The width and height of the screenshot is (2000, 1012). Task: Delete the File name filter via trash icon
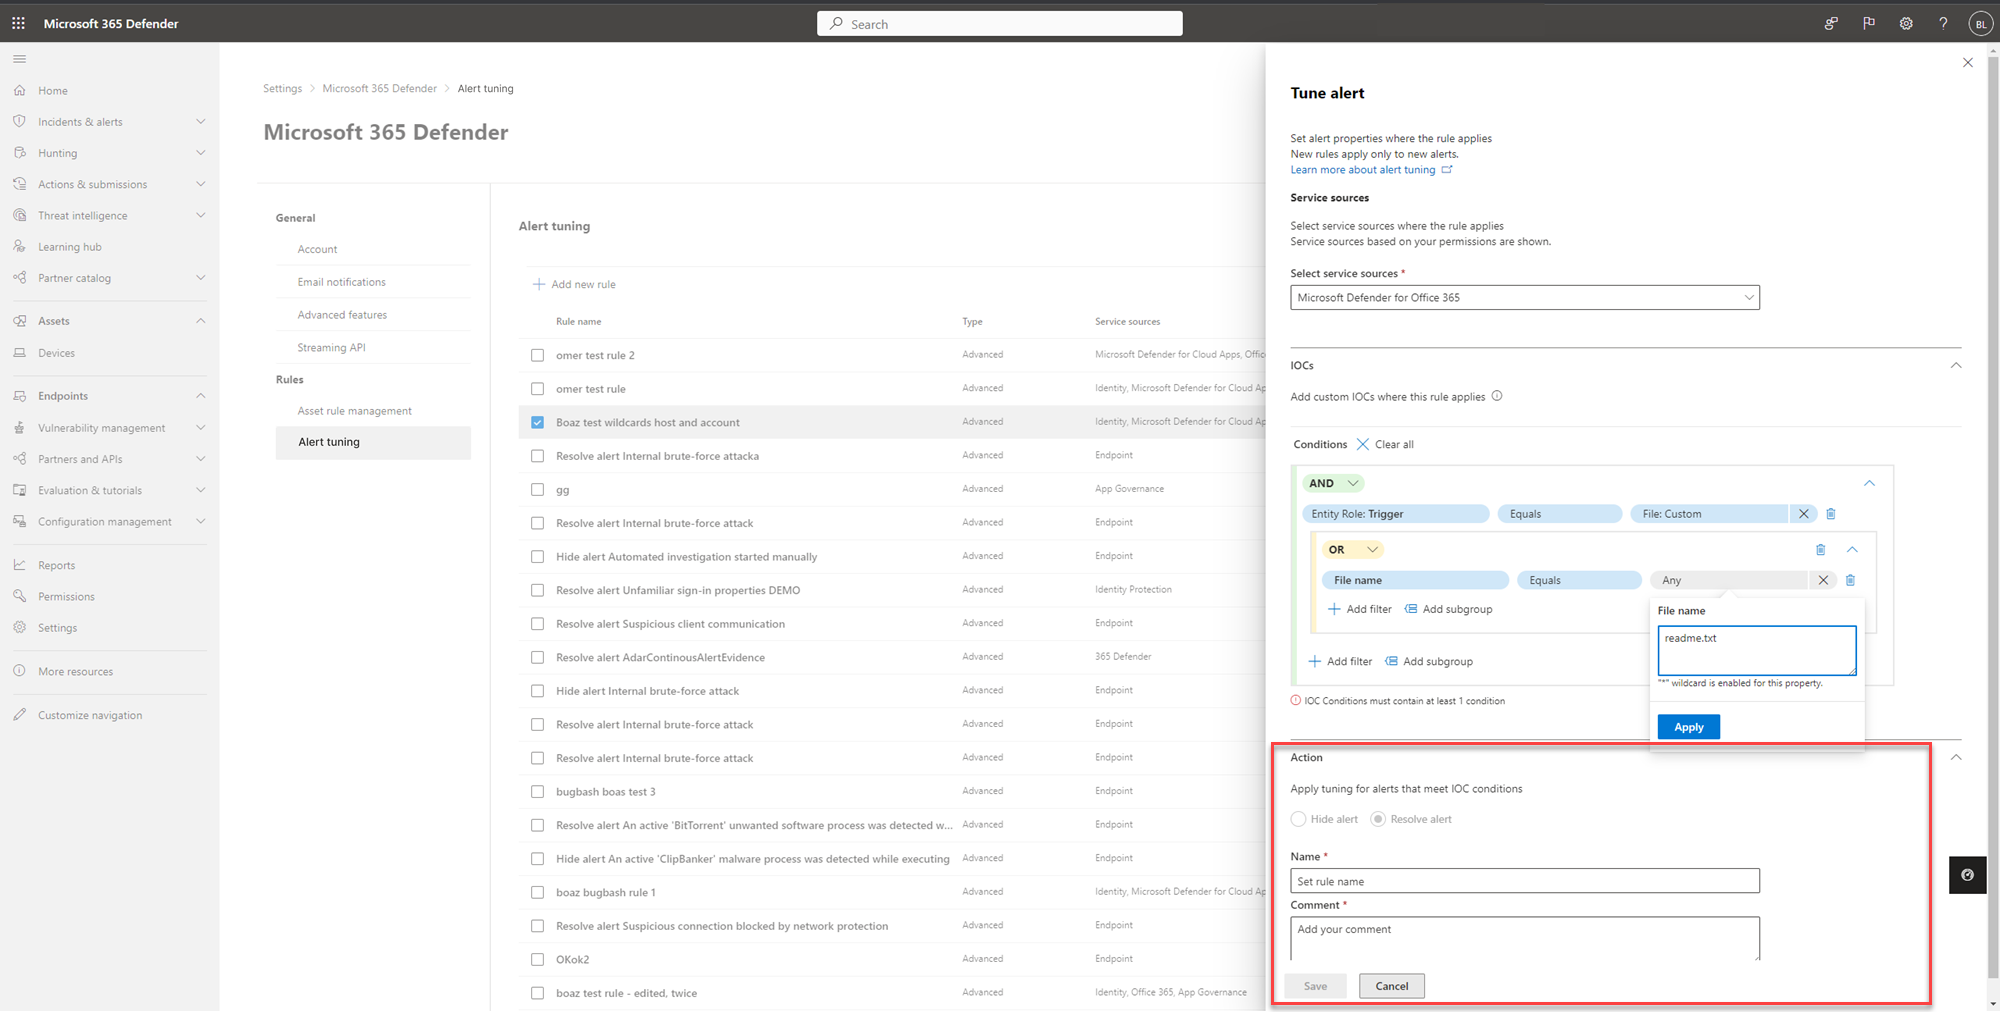tap(1850, 580)
